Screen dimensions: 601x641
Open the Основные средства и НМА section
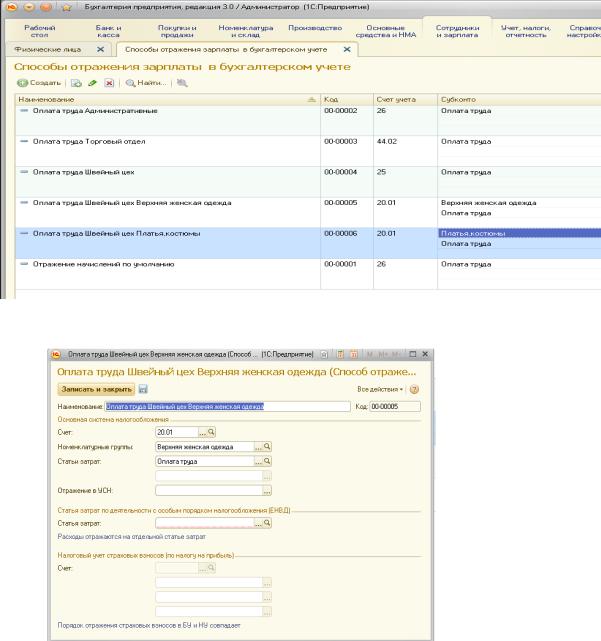[x=386, y=31]
